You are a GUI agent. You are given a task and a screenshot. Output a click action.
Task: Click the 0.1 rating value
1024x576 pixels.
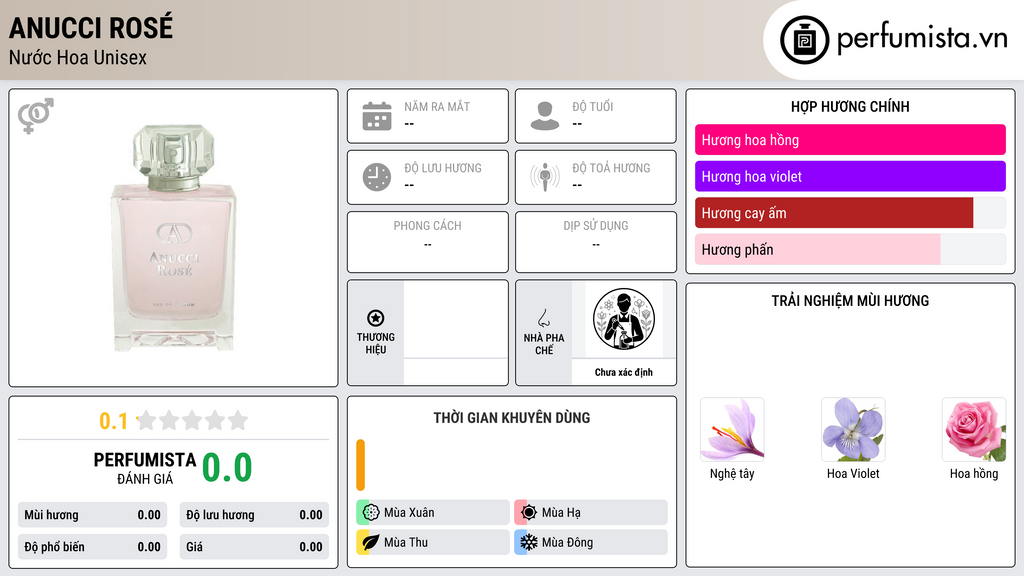click(114, 421)
